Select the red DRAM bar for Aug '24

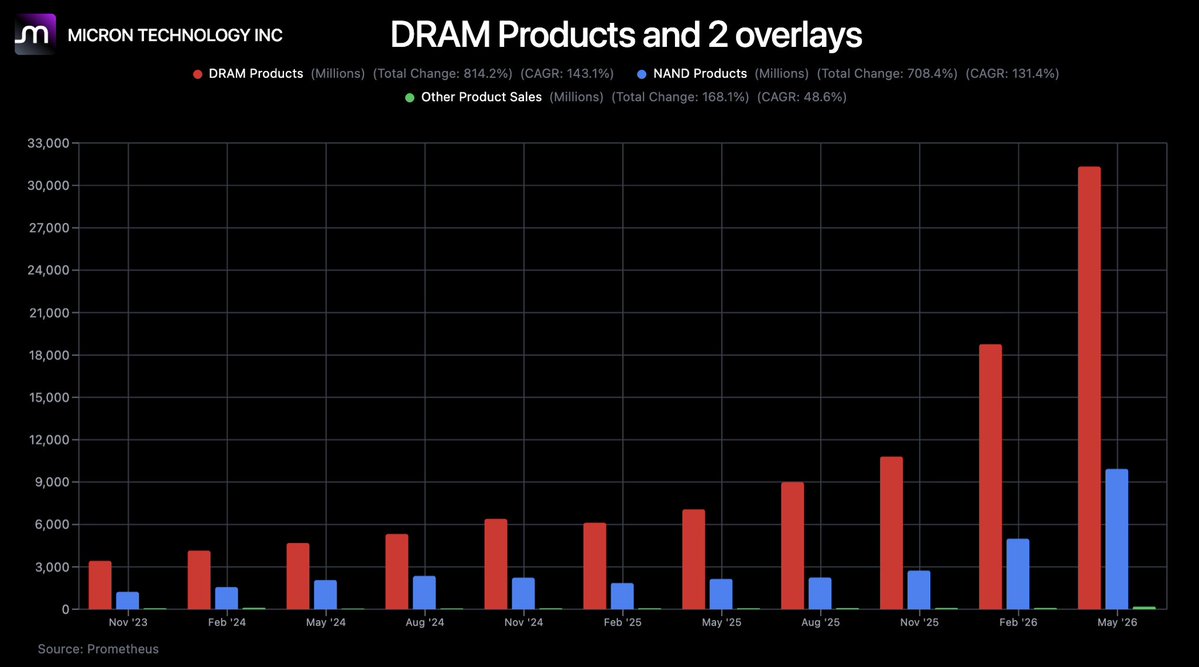click(x=397, y=571)
